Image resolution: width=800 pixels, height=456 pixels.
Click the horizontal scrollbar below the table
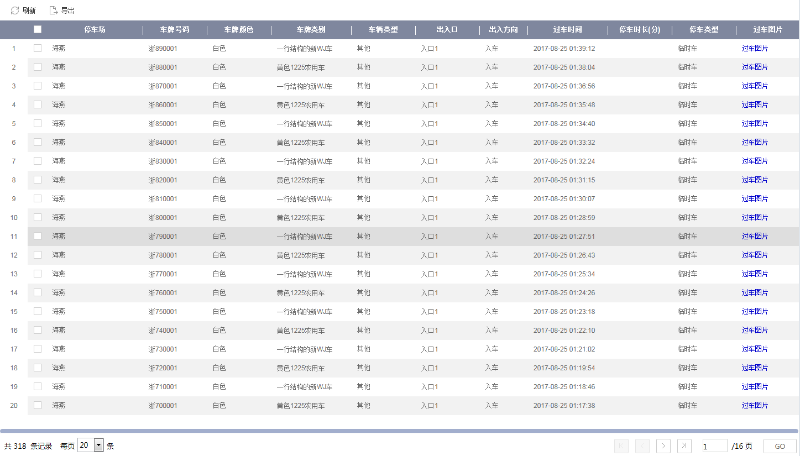pyautogui.click(x=400, y=430)
